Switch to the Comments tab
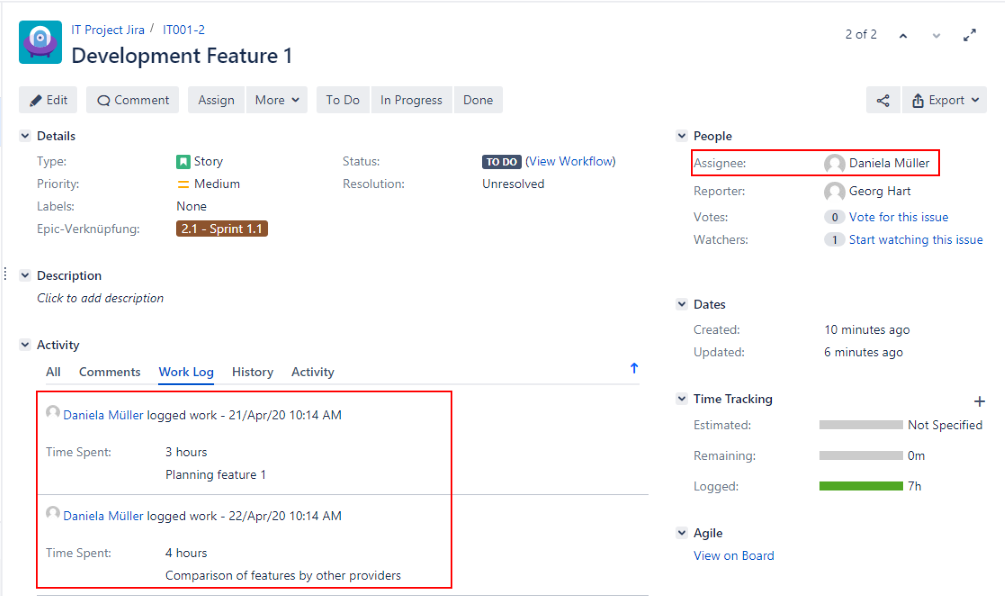This screenshot has width=1005, height=596. pos(109,372)
